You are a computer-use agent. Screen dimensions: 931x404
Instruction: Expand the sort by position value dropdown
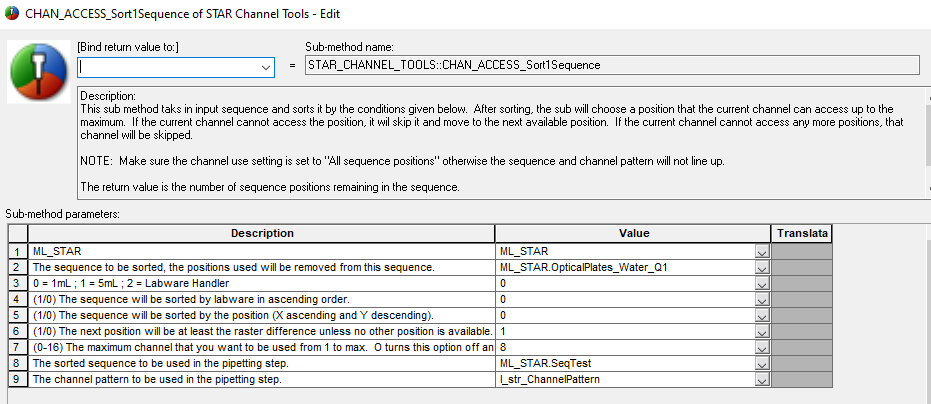click(761, 316)
